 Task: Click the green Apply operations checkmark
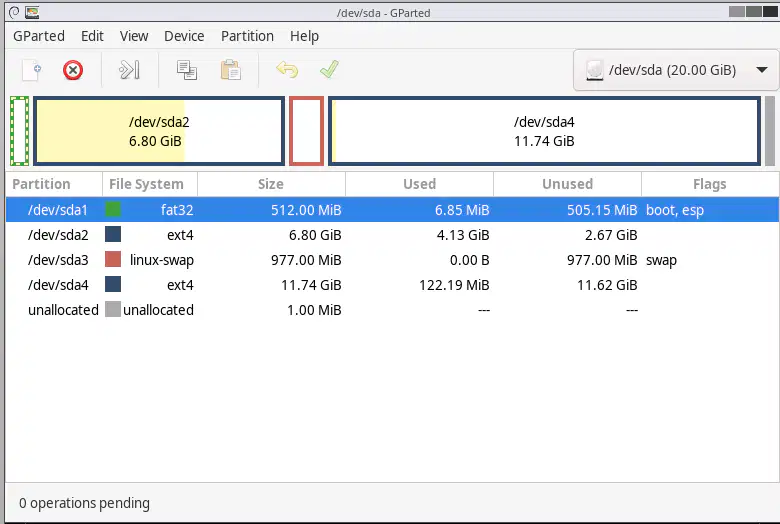[329, 70]
